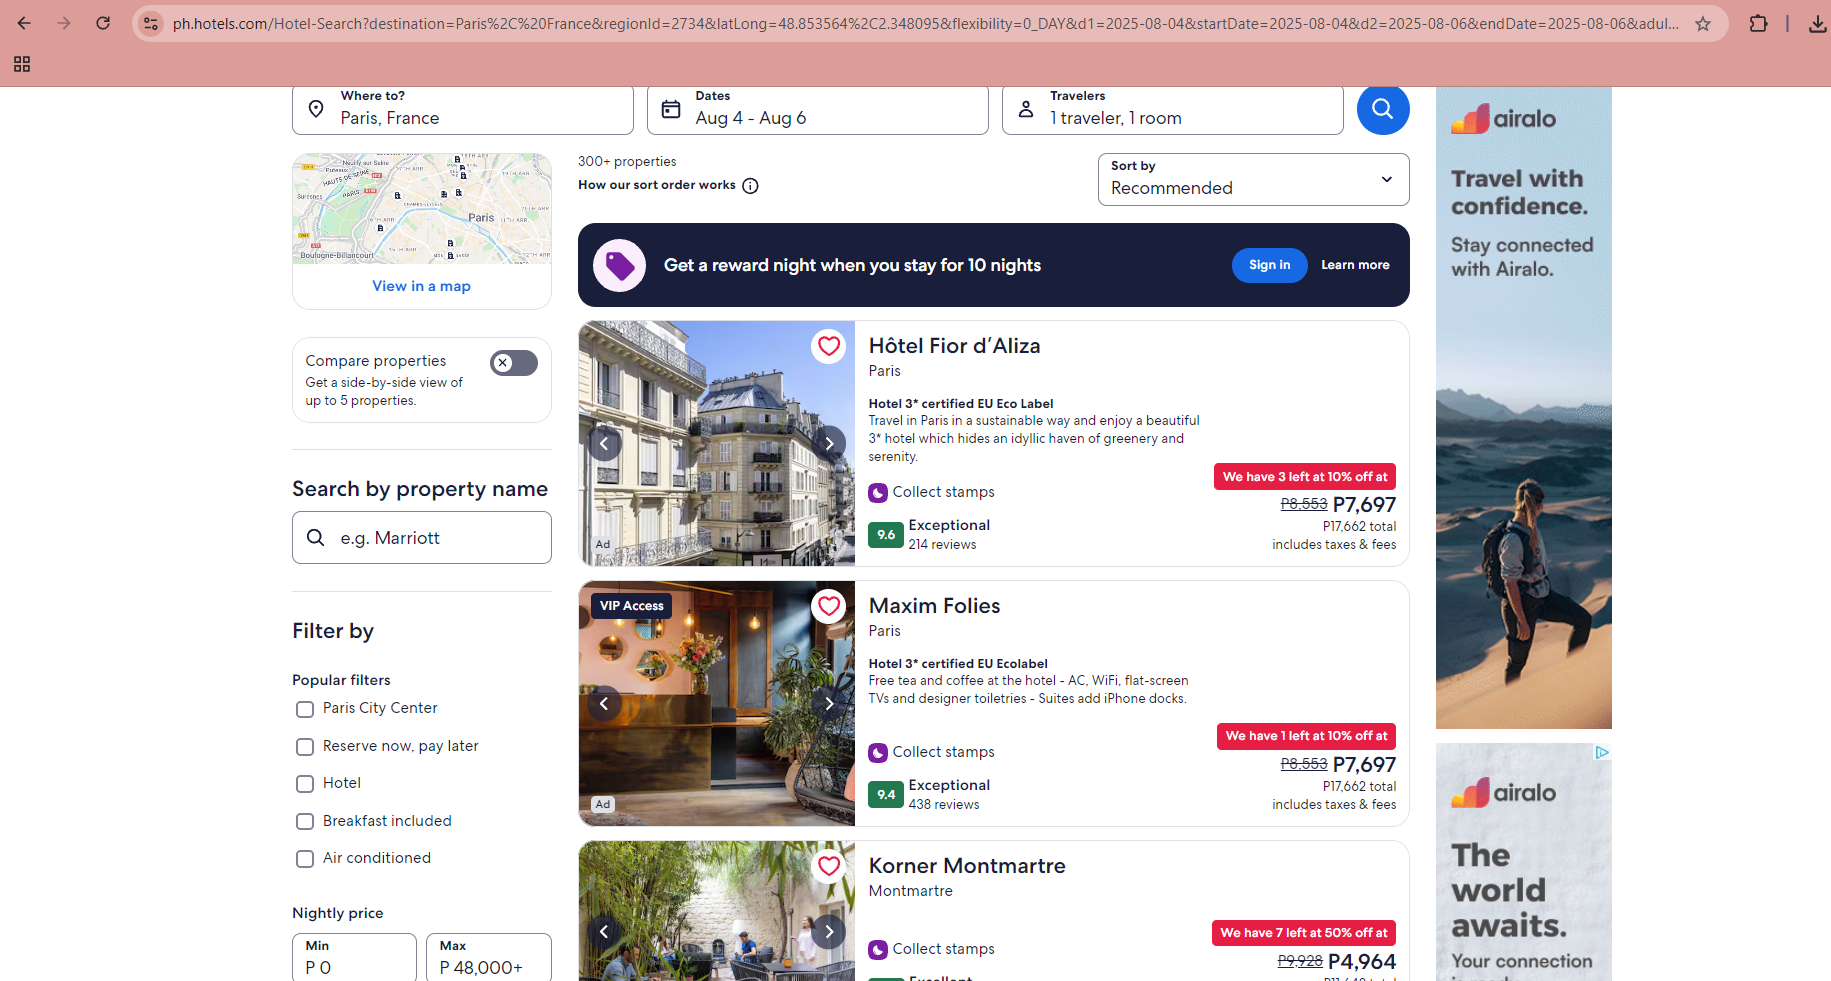Image resolution: width=1831 pixels, height=981 pixels.
Task: Save Hôtel Fior d'Aliza to favorites heart
Action: click(829, 346)
